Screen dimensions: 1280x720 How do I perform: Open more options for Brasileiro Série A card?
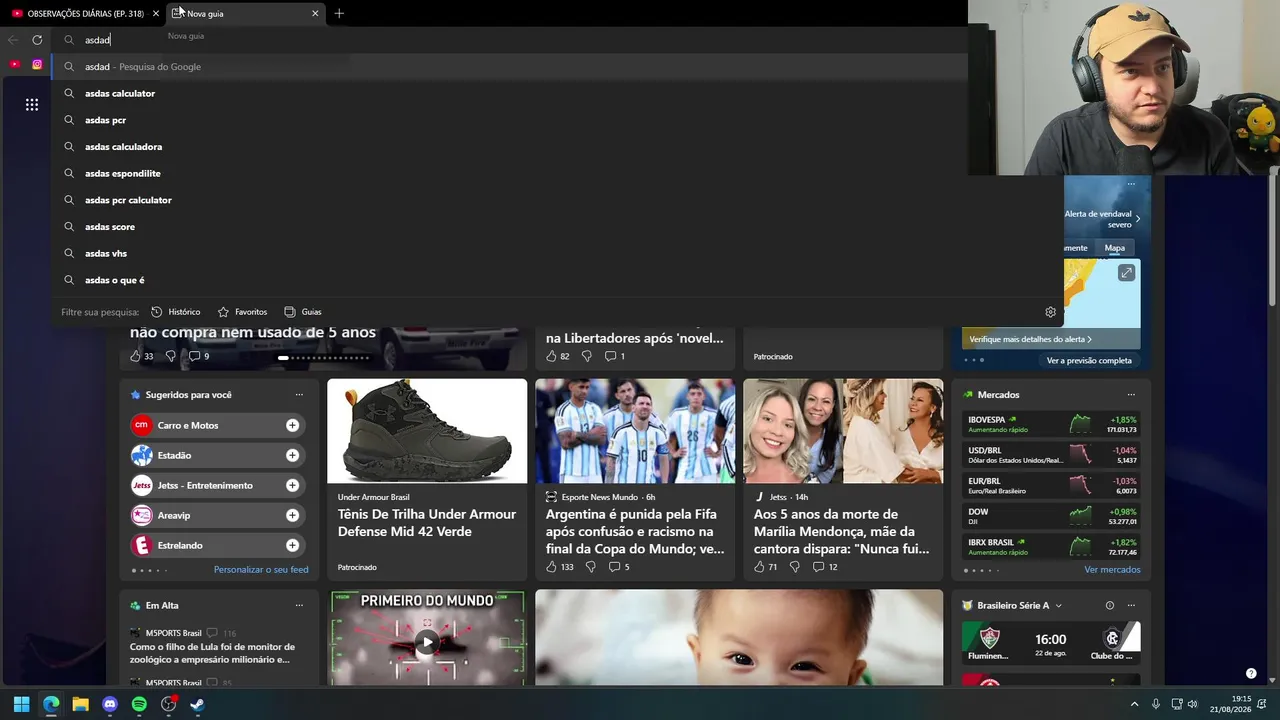click(1131, 605)
